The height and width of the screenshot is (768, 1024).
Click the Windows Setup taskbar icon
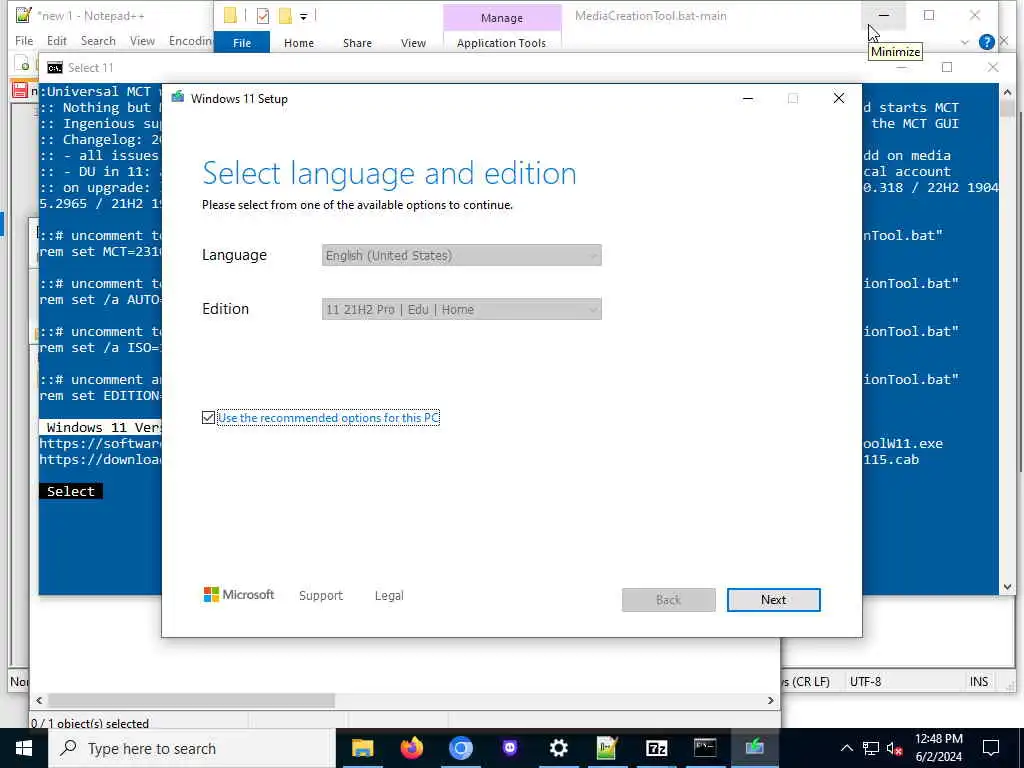pos(754,748)
